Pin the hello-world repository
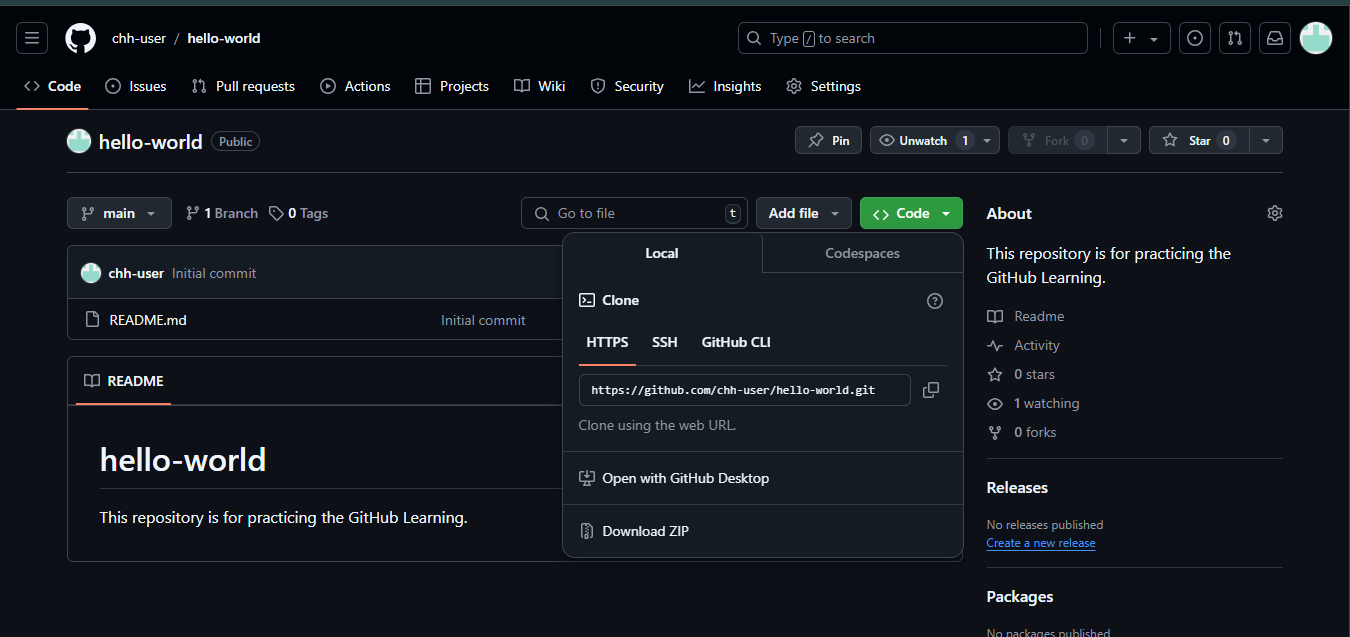The height and width of the screenshot is (637, 1350). click(828, 141)
